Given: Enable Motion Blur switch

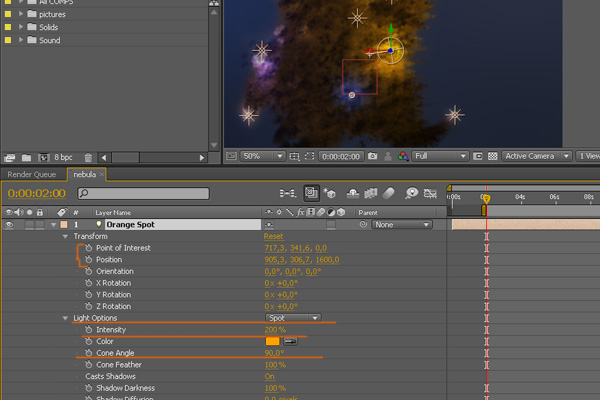Looking at the screenshot, I should click(388, 193).
